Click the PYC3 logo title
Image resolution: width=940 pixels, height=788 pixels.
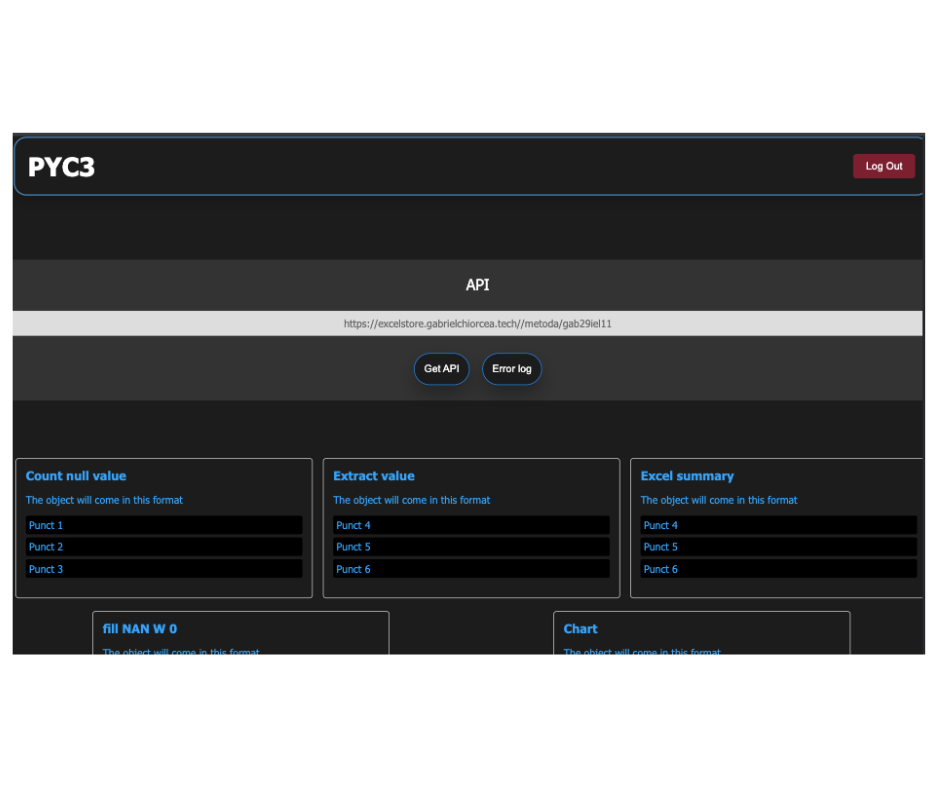pyautogui.click(x=61, y=167)
